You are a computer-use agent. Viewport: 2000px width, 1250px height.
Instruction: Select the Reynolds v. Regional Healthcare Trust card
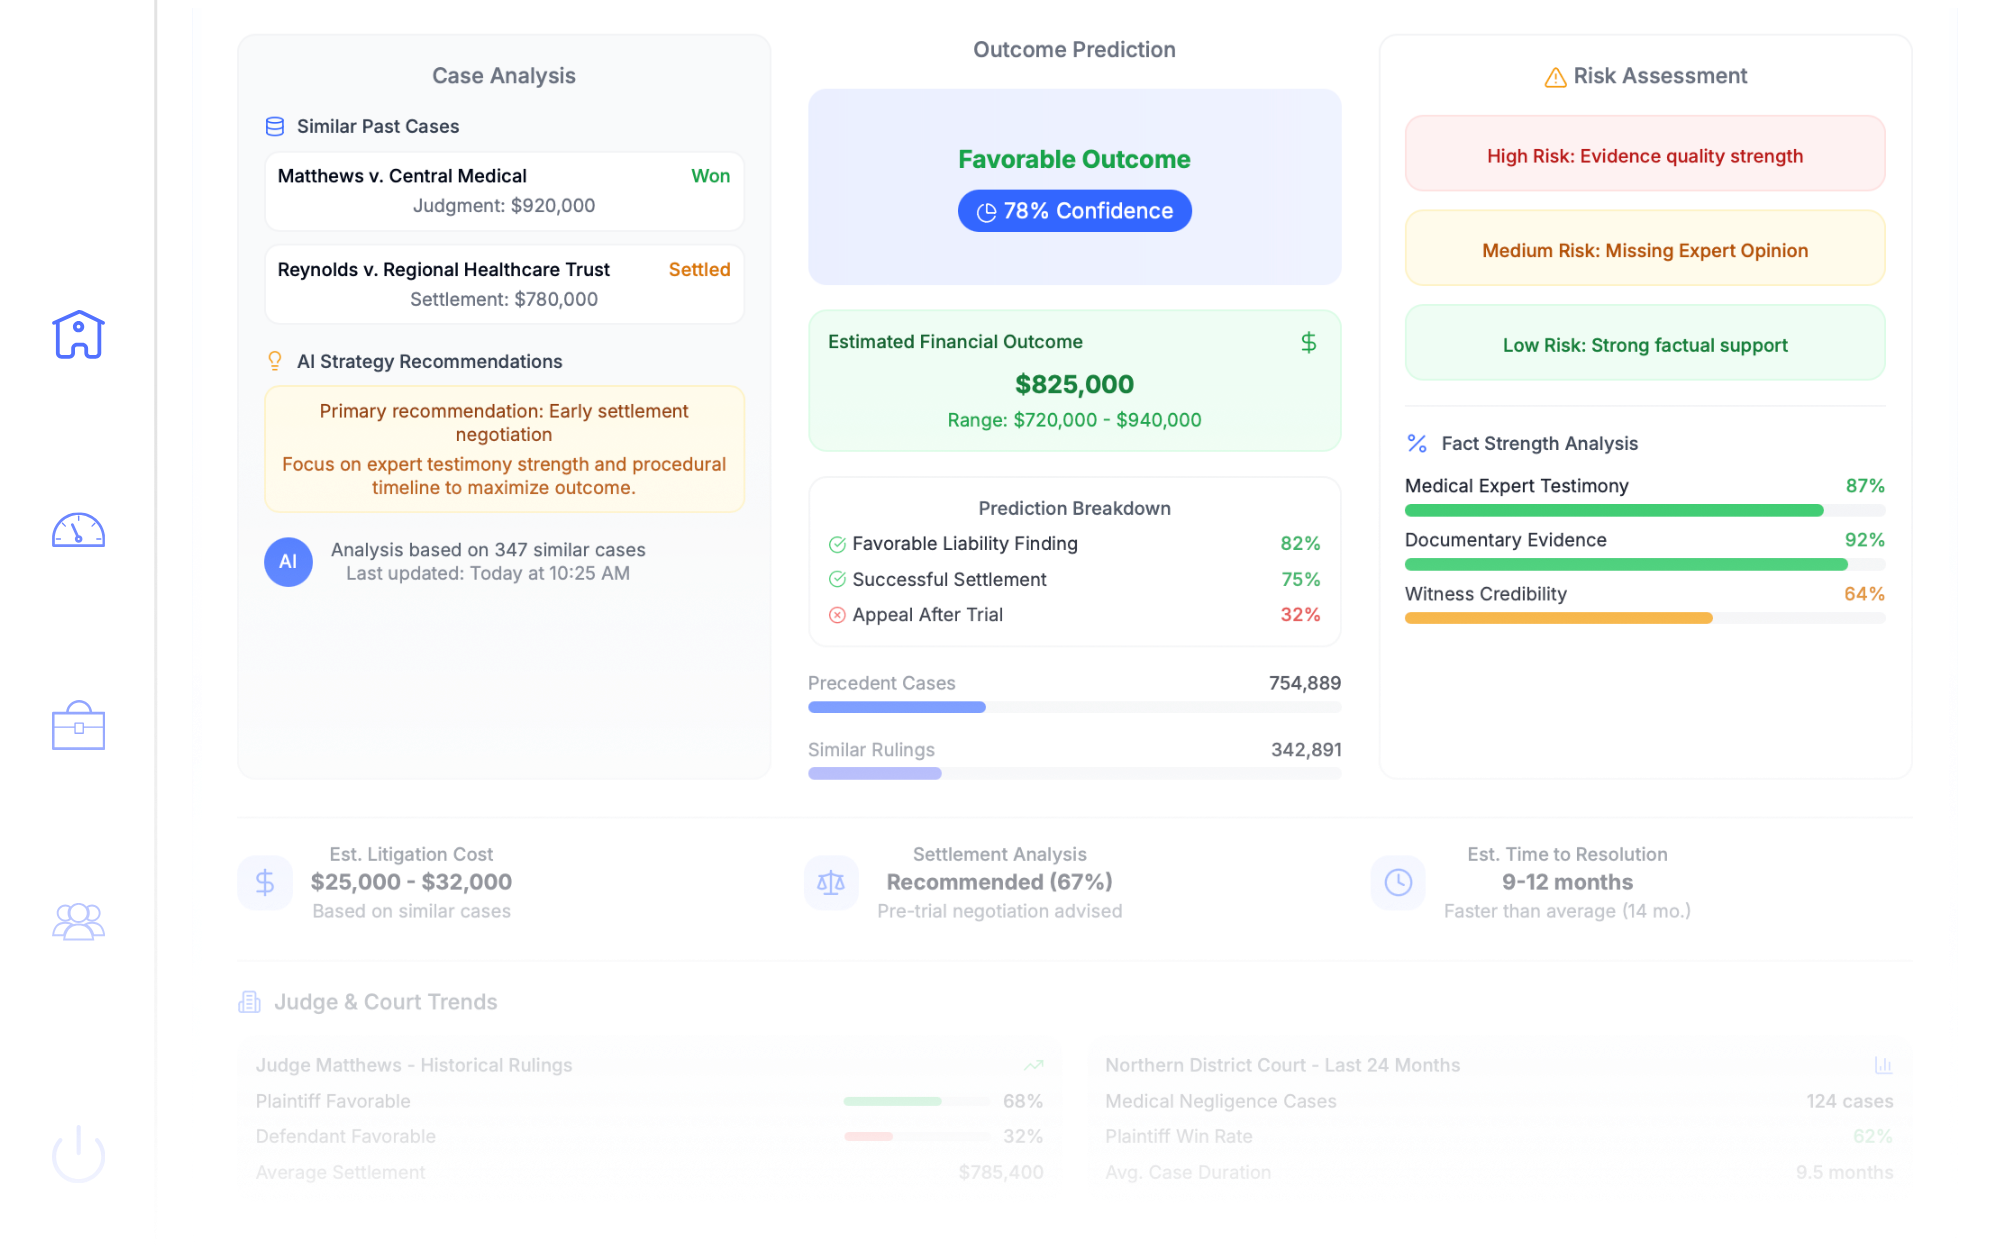pyautogui.click(x=503, y=283)
